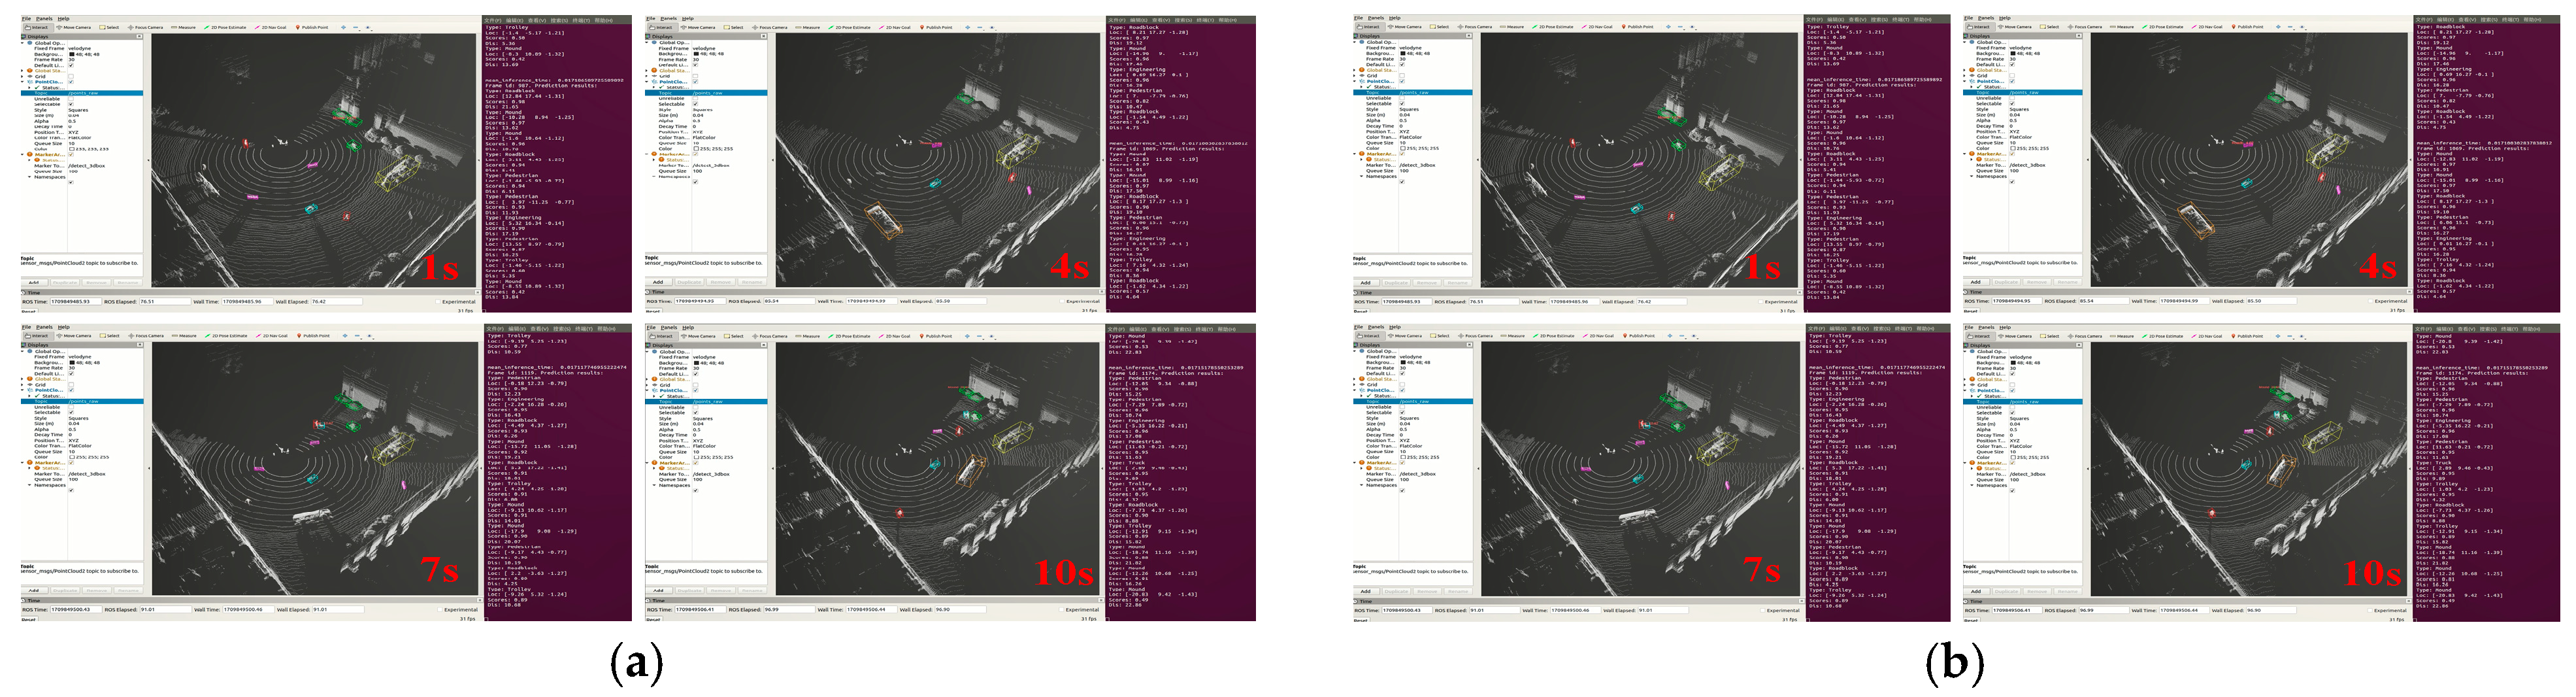This screenshot has width=2576, height=697.
Task: Toggle Grid display checkbox in (a) 1s frame
Action: [x=70, y=76]
